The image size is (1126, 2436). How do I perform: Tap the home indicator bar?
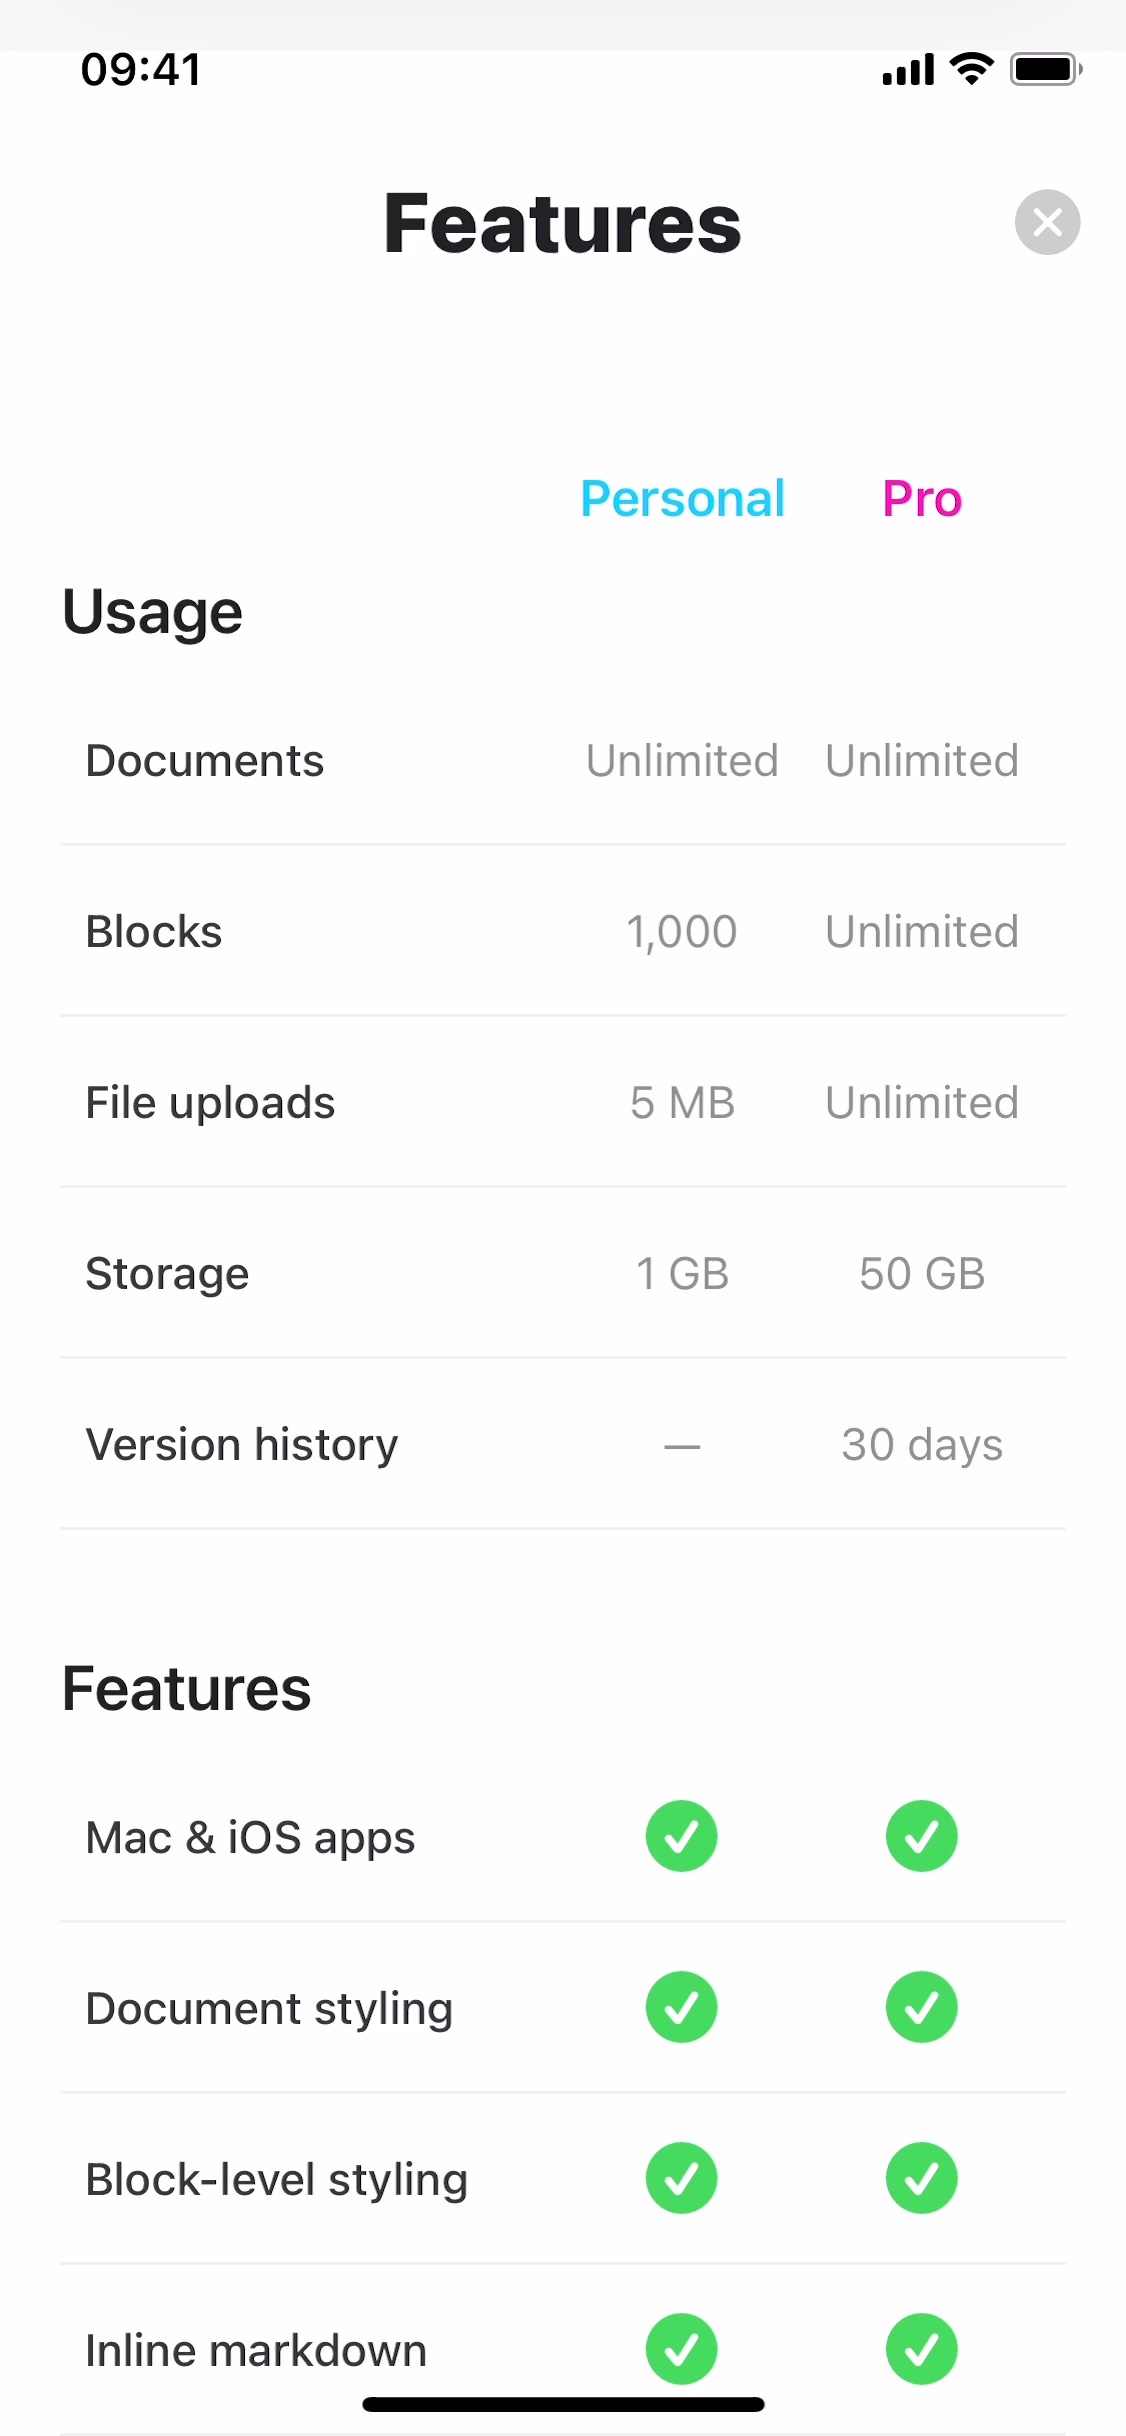pos(563,2404)
